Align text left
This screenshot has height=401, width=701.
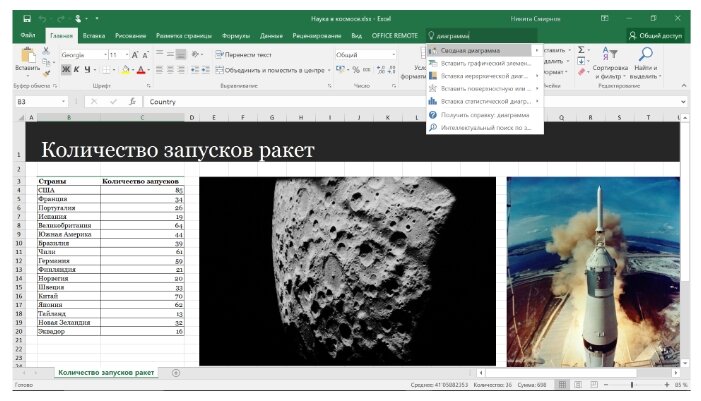[160, 70]
